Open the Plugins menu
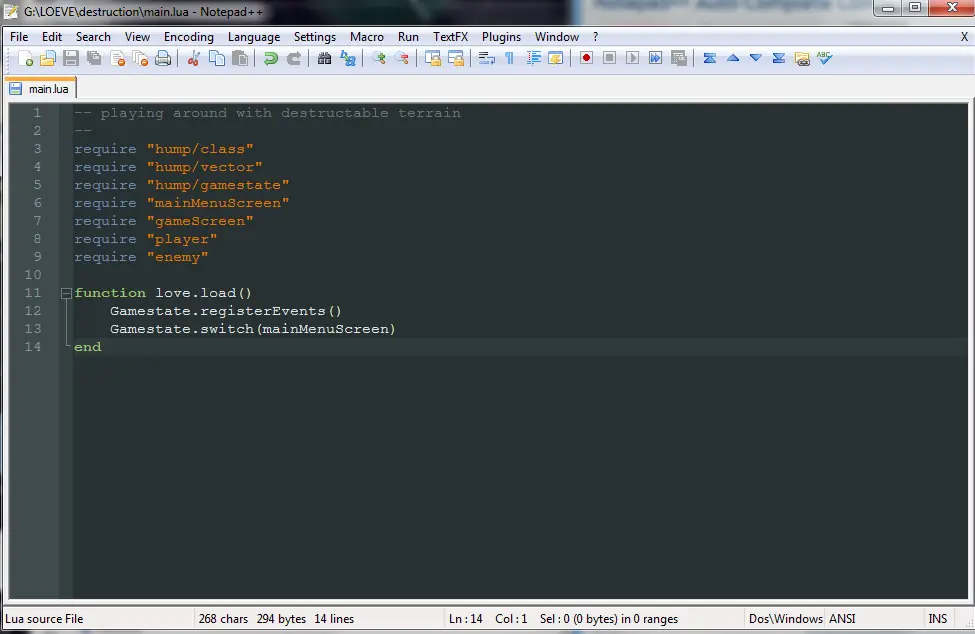This screenshot has width=975, height=634. coord(501,37)
